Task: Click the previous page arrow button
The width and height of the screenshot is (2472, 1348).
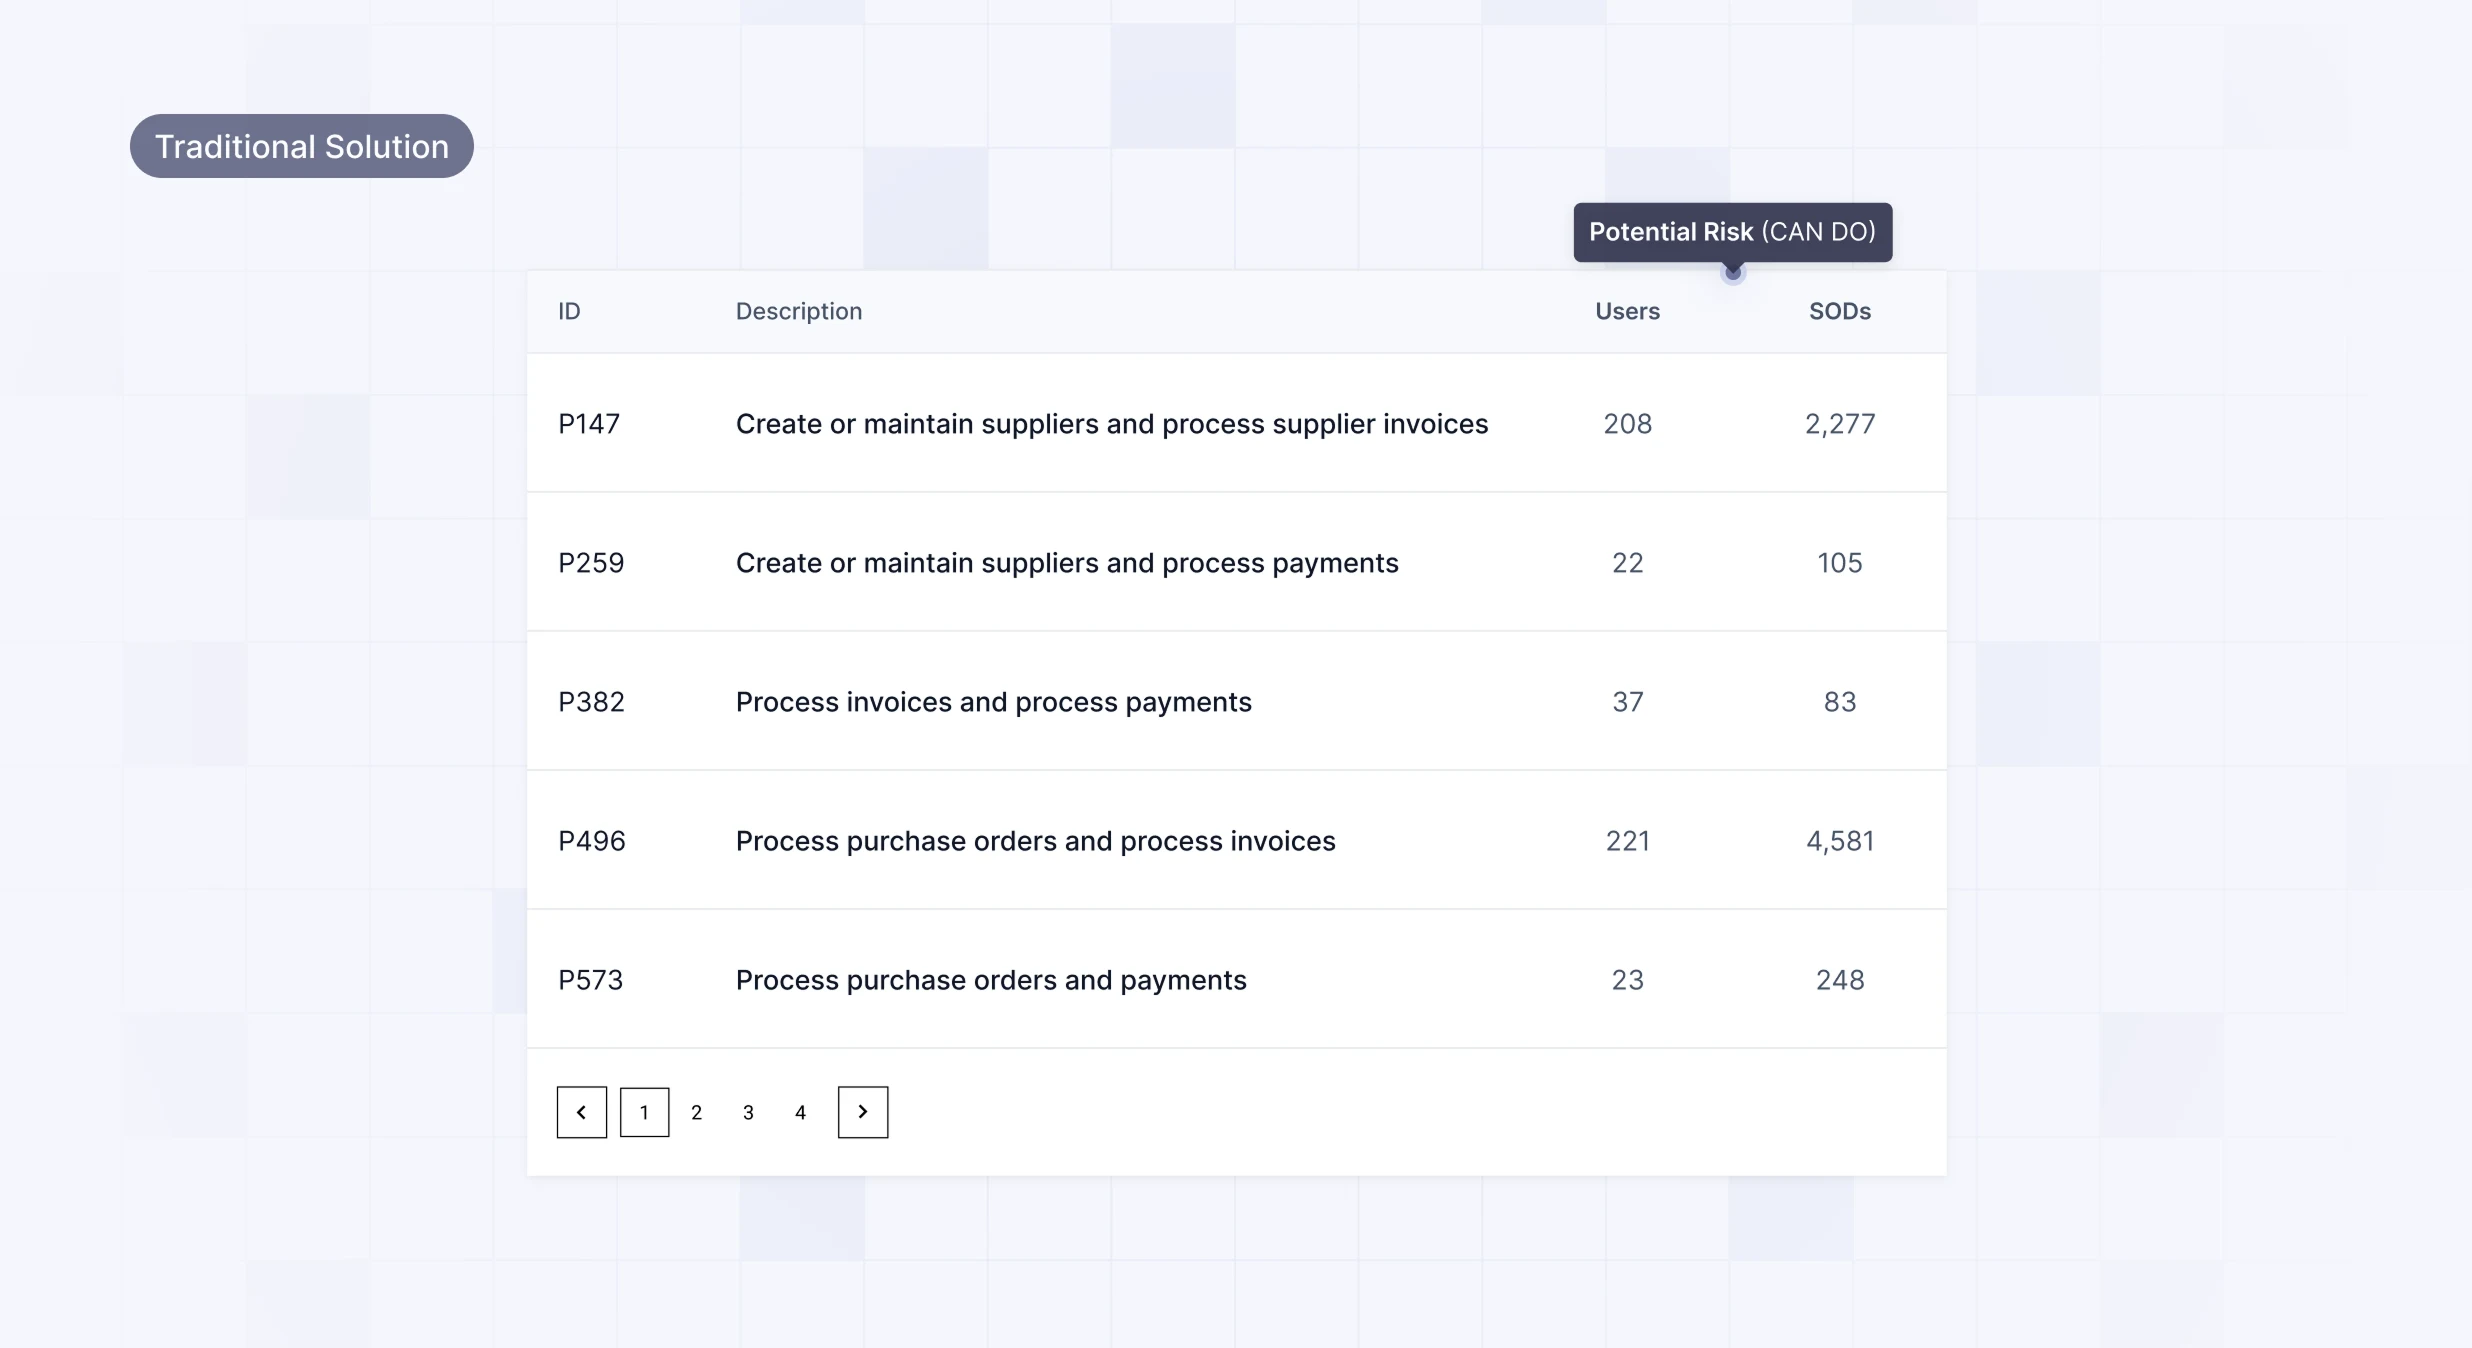Action: [x=581, y=1112]
